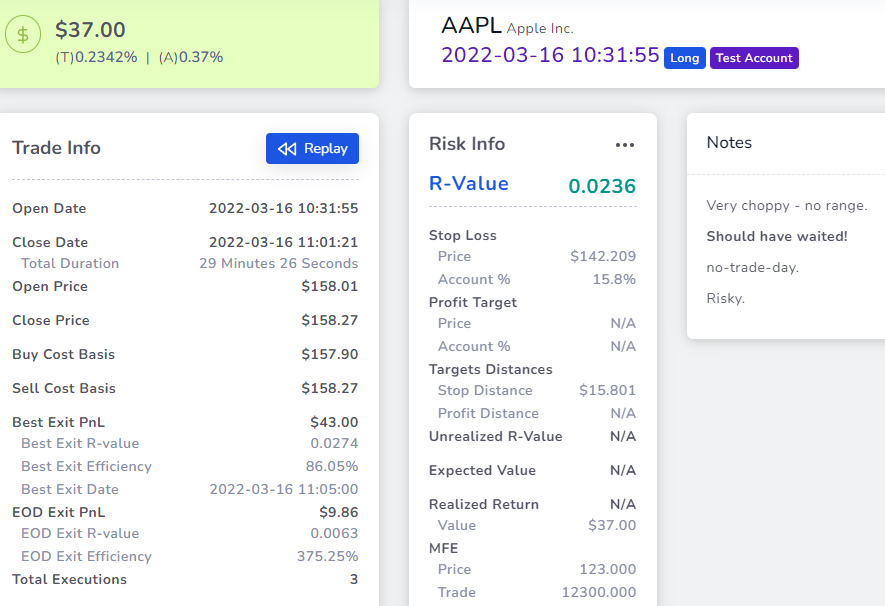Viewport: 885px width, 606px height.
Task: Click the $37.00 profit amount
Action: coord(90,30)
